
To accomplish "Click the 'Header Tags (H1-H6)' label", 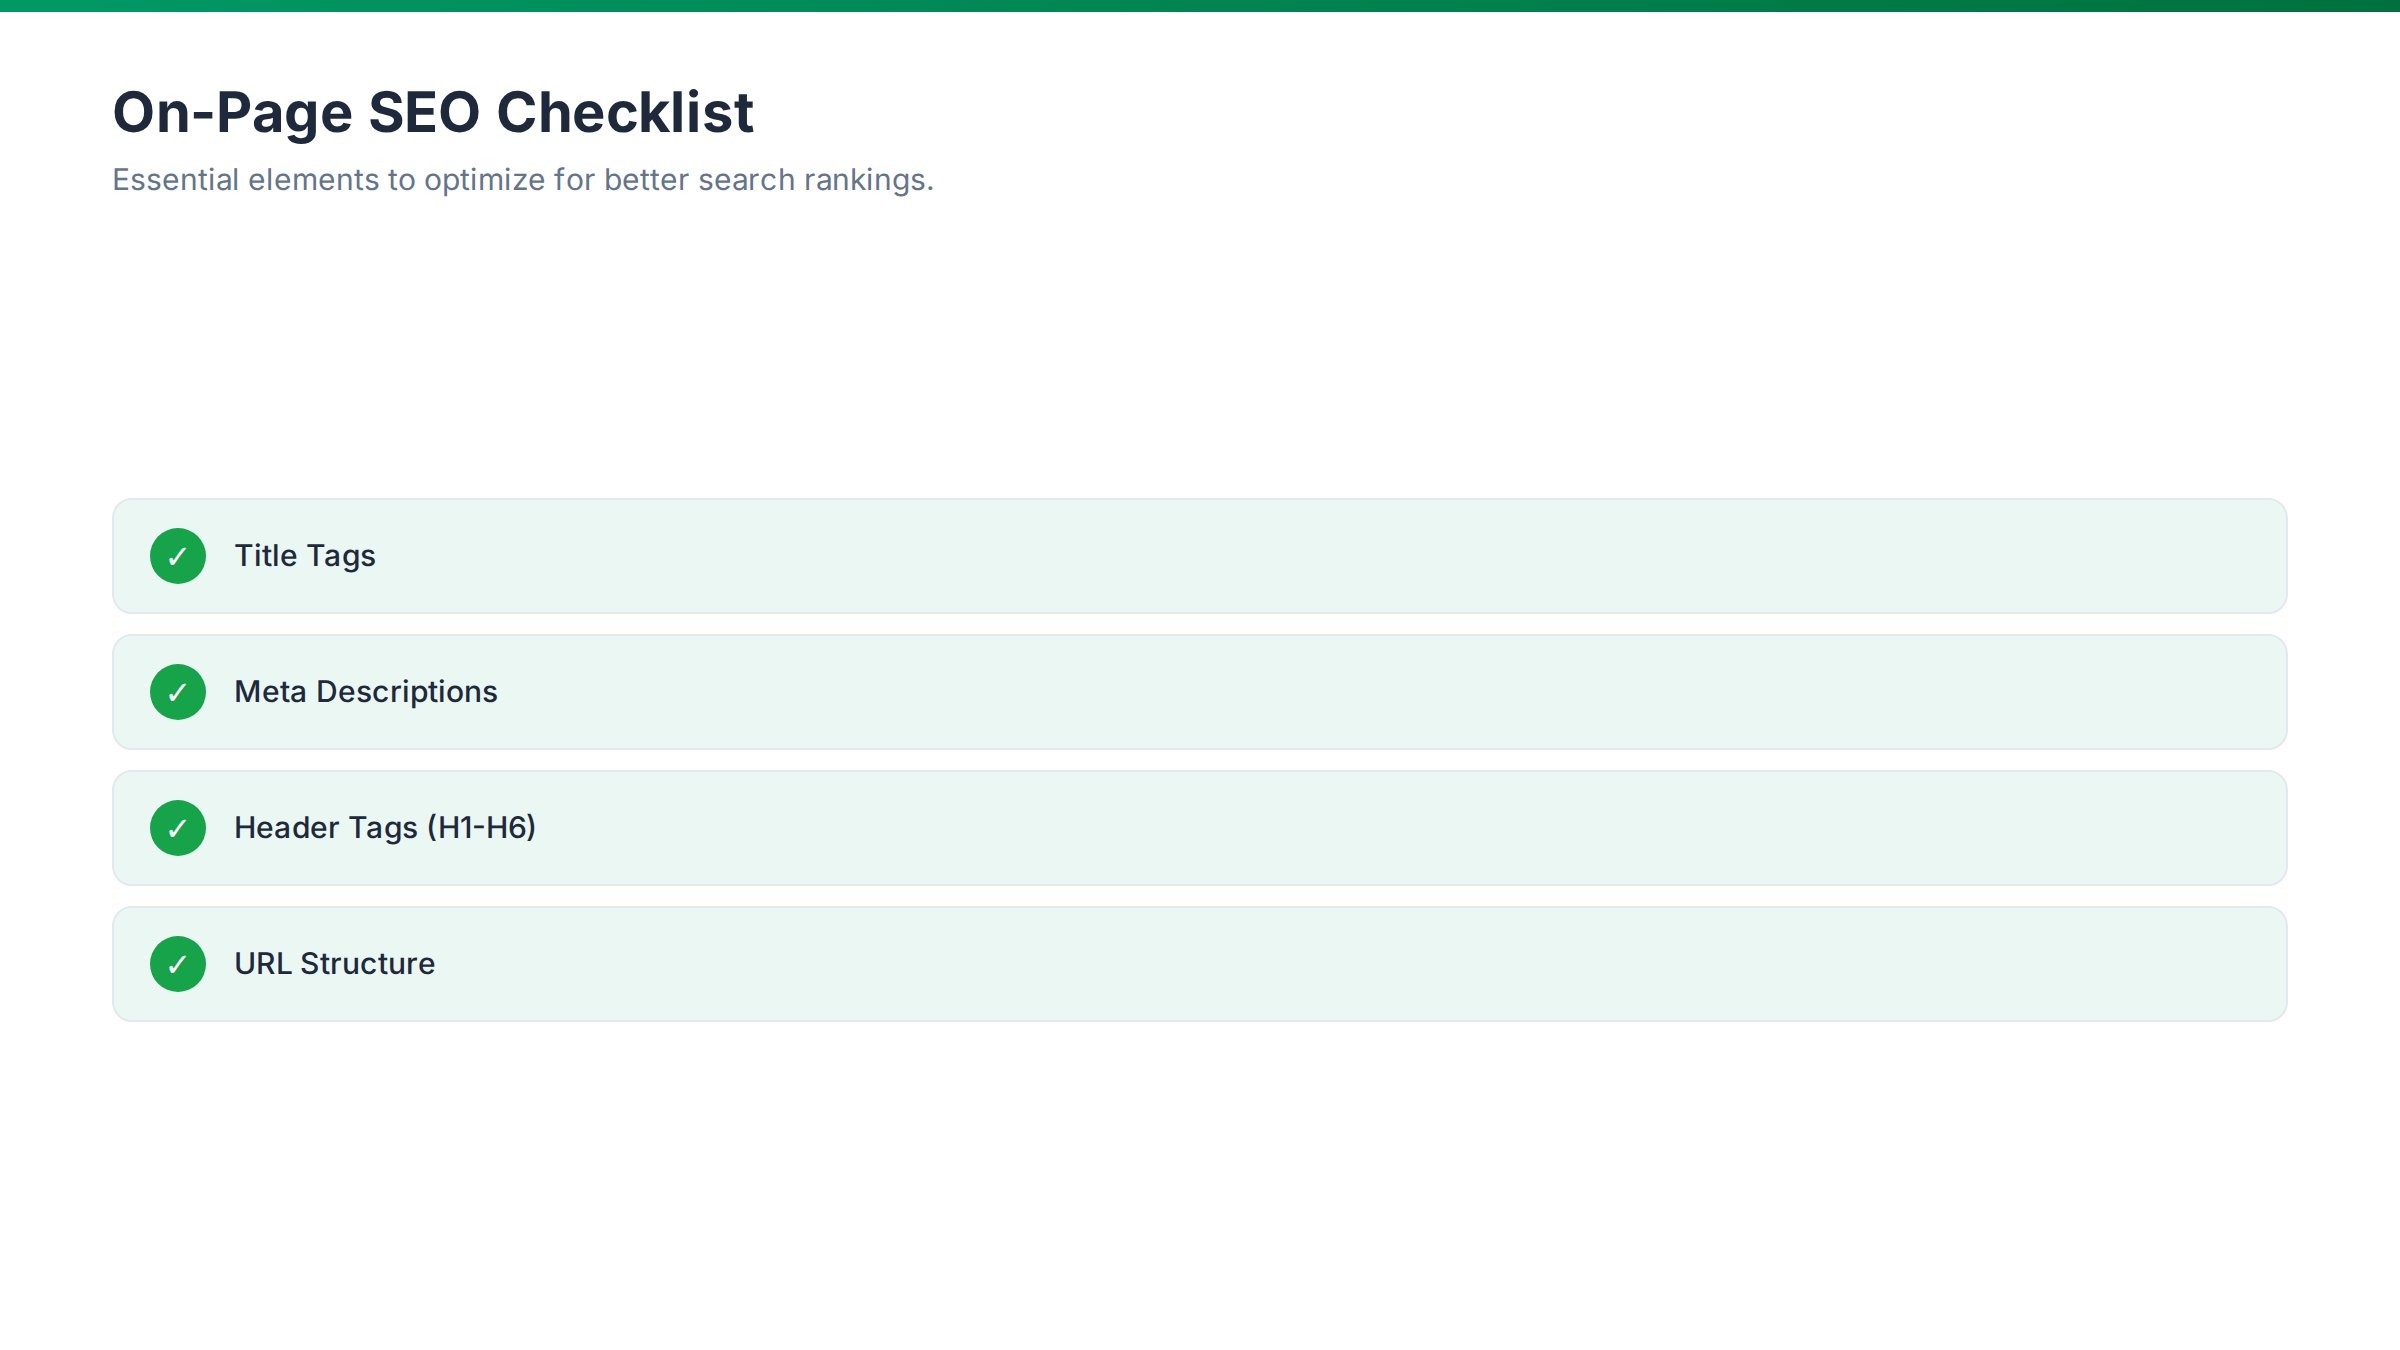I will (385, 828).
